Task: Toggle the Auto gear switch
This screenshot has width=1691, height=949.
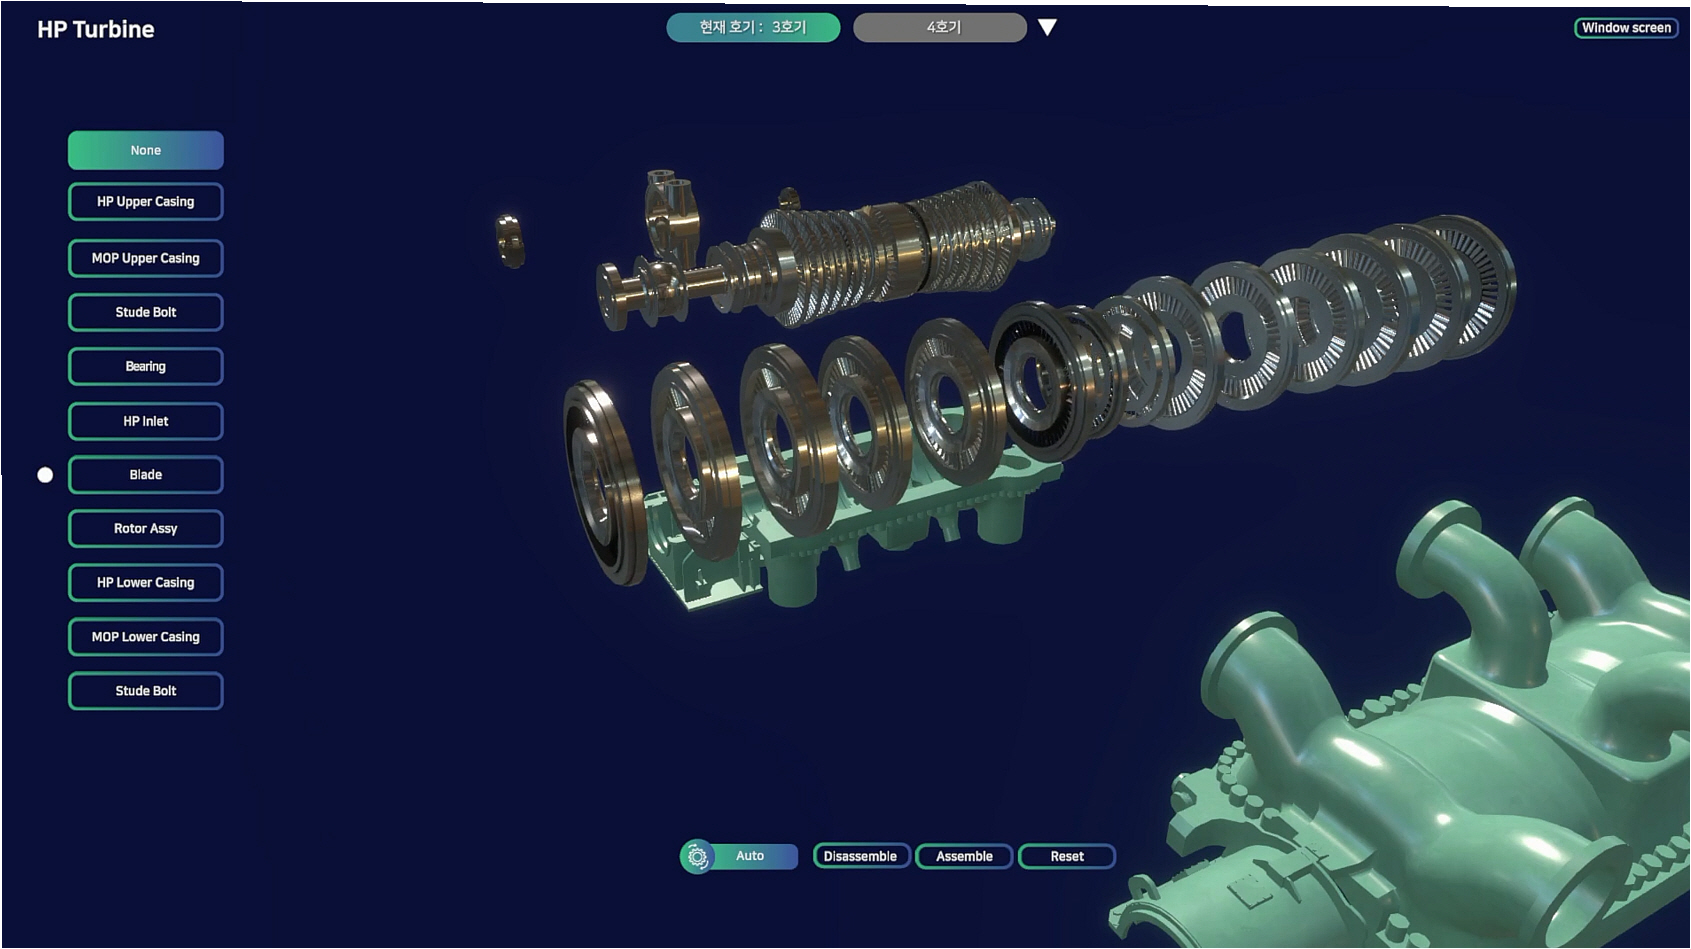Action: (699, 857)
